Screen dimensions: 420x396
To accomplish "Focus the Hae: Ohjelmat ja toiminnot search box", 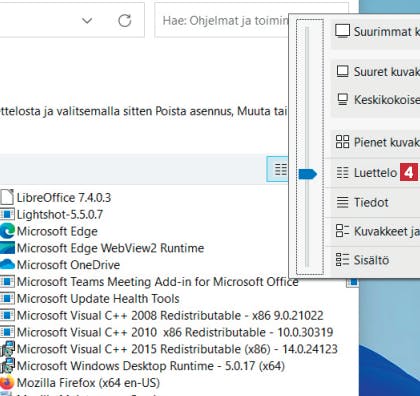I will [222, 21].
